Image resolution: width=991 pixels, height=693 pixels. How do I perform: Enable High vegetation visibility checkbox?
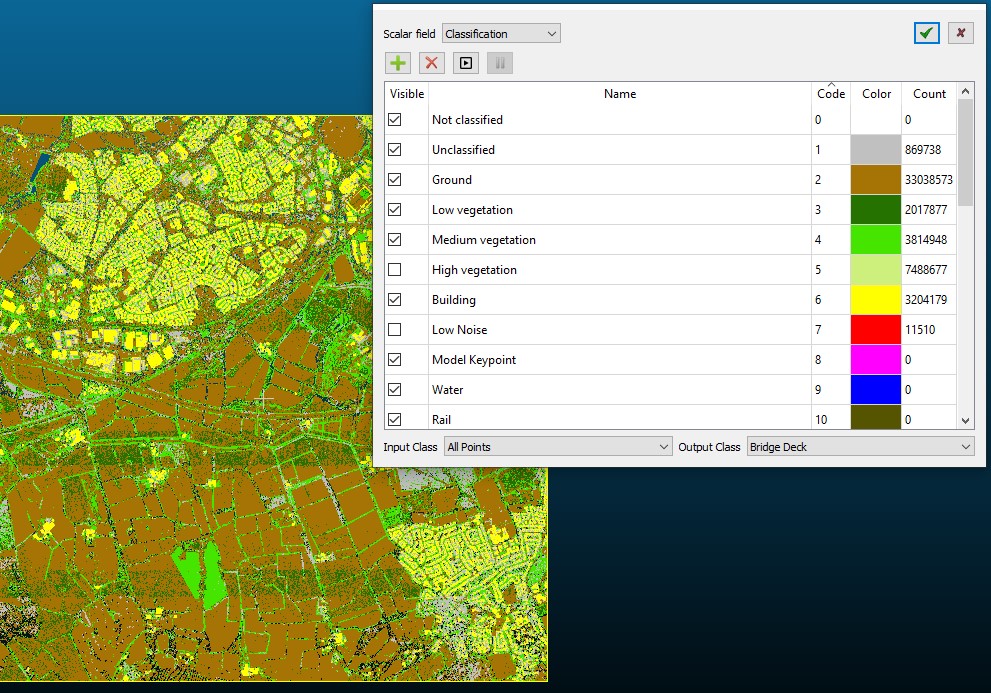pyautogui.click(x=395, y=270)
